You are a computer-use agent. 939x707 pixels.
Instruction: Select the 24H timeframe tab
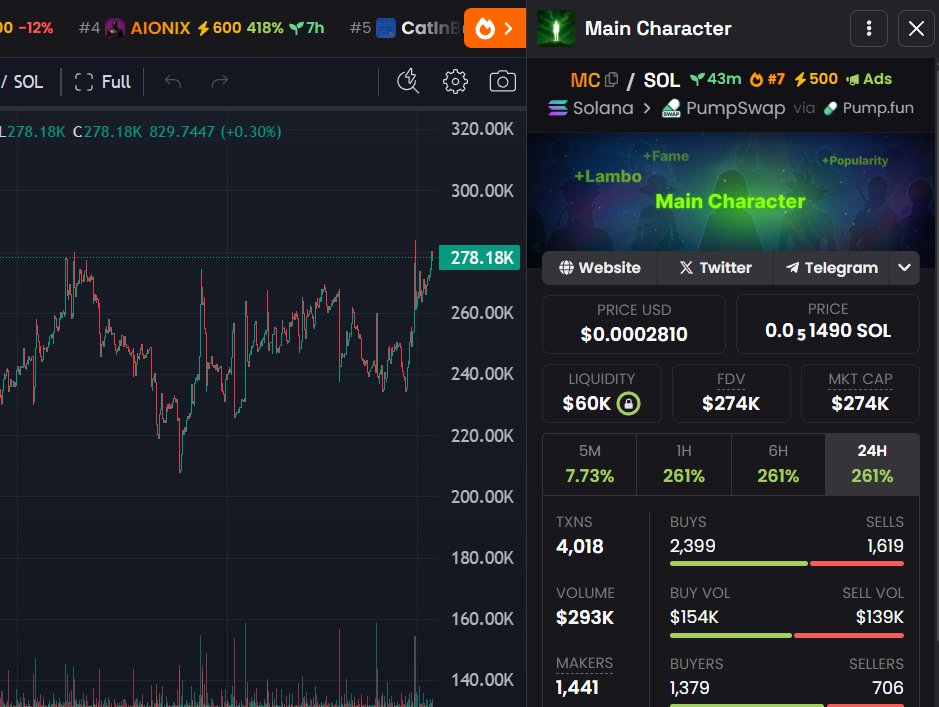(x=872, y=465)
